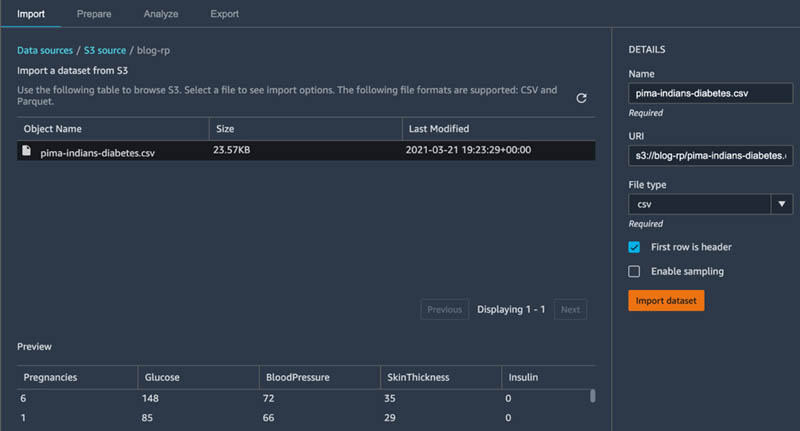Click the blog-rp breadcrumb text

[154, 50]
